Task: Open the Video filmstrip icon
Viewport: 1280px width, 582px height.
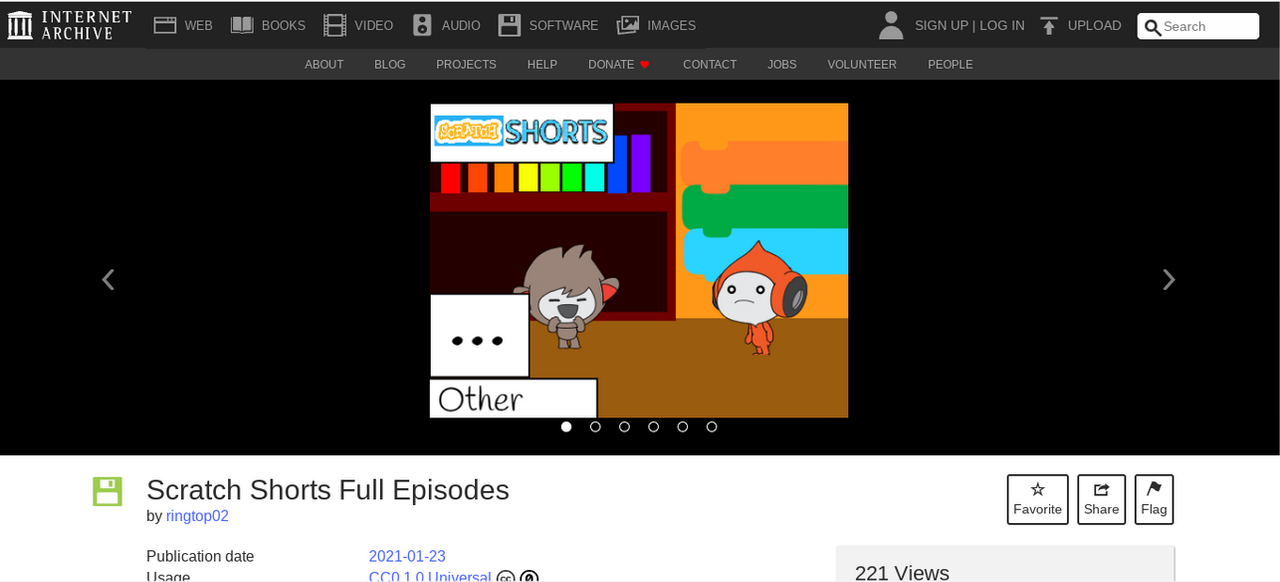Action: click(x=335, y=25)
